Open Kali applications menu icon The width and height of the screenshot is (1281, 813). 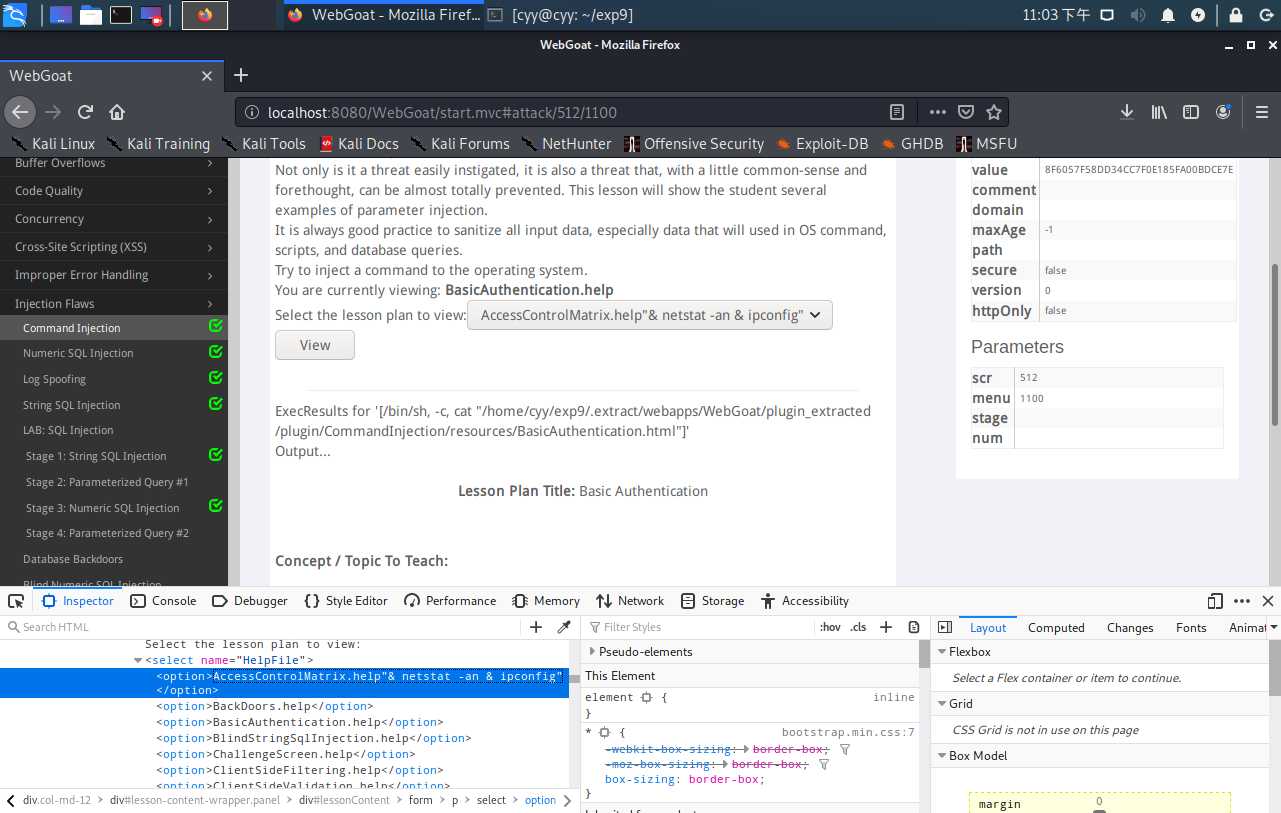point(15,15)
